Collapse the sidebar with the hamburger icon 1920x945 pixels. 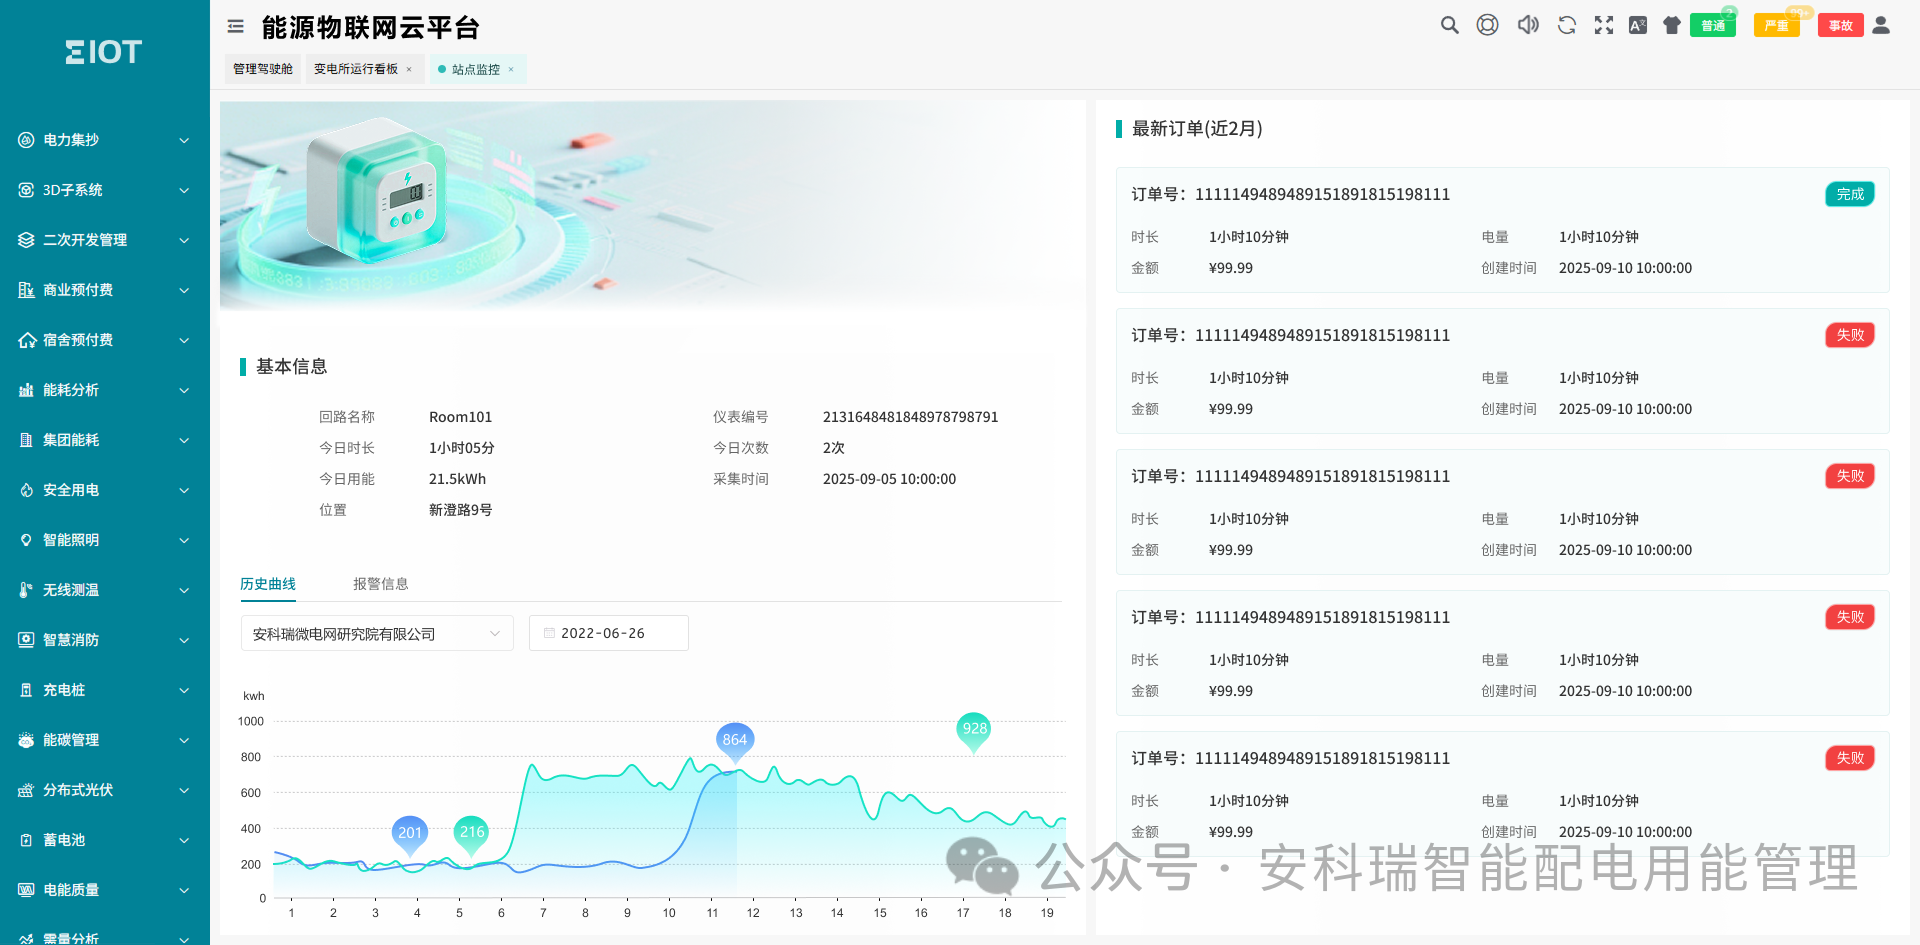pos(236,27)
